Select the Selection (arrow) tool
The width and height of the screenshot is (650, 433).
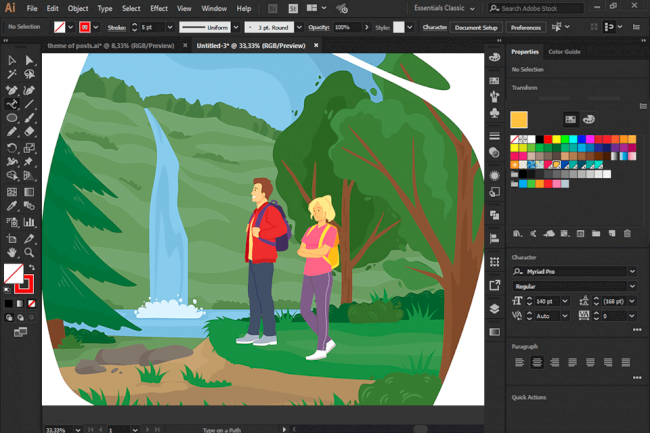12,61
